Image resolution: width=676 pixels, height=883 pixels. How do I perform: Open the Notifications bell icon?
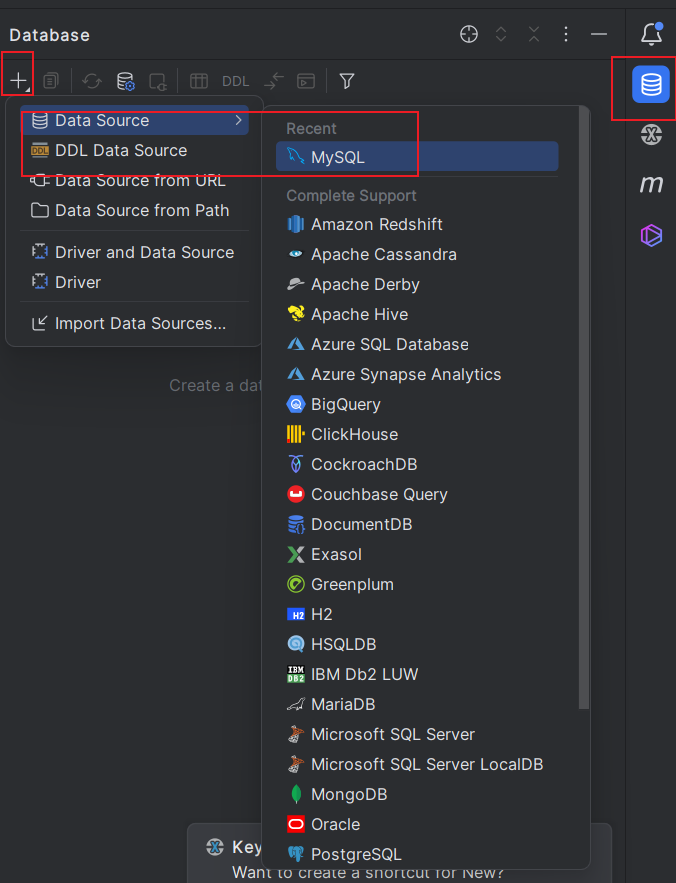[651, 34]
